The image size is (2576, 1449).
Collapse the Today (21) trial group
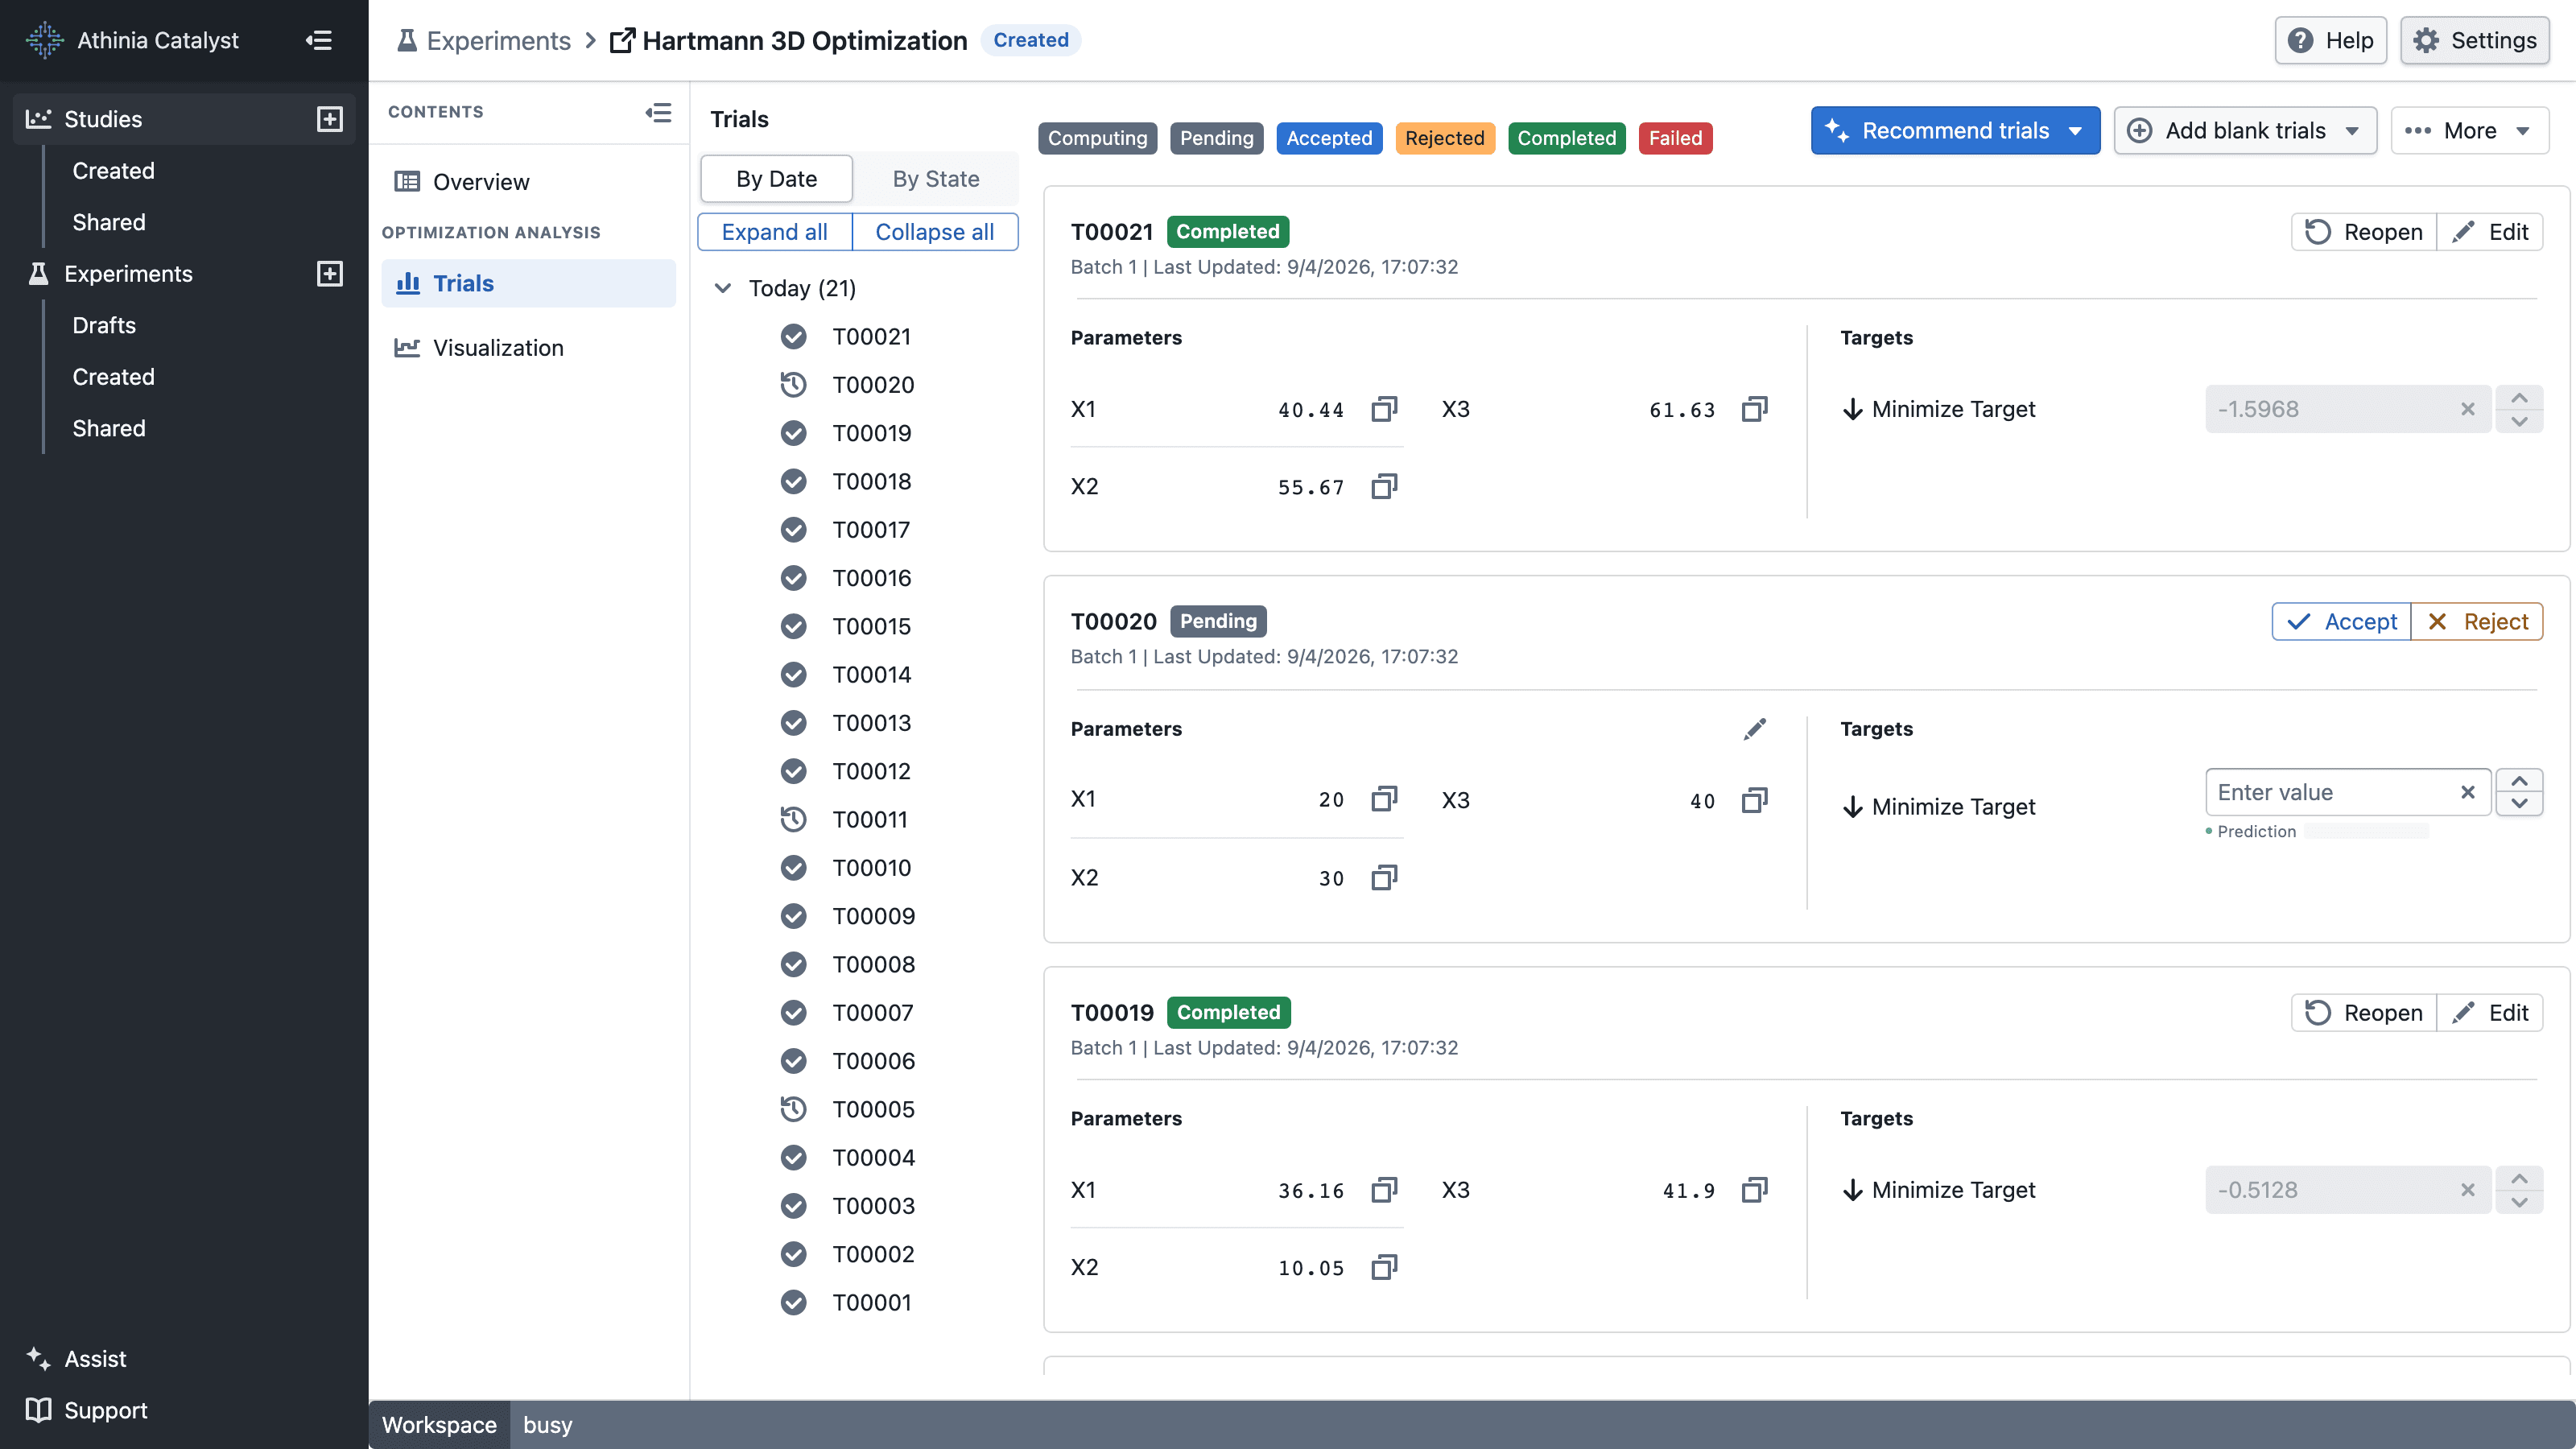(x=723, y=288)
